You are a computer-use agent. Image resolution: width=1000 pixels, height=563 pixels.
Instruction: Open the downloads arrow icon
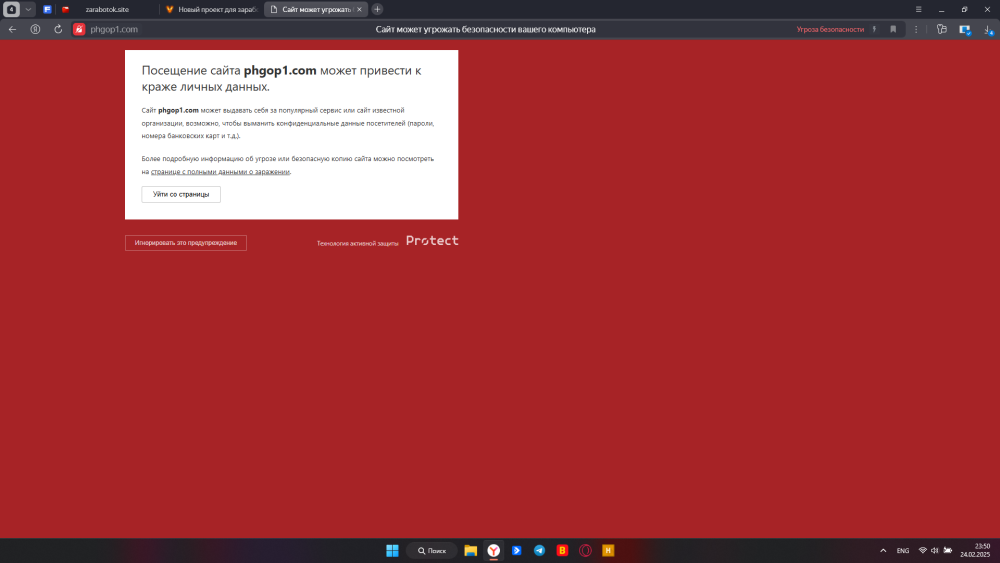(x=987, y=29)
